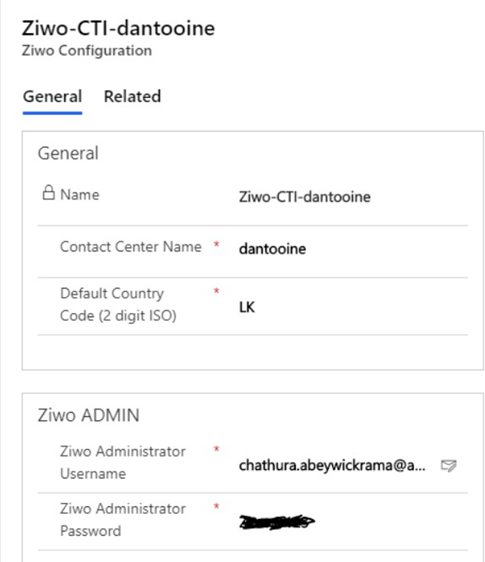Select the General tab
The height and width of the screenshot is (562, 485).
pyautogui.click(x=52, y=96)
